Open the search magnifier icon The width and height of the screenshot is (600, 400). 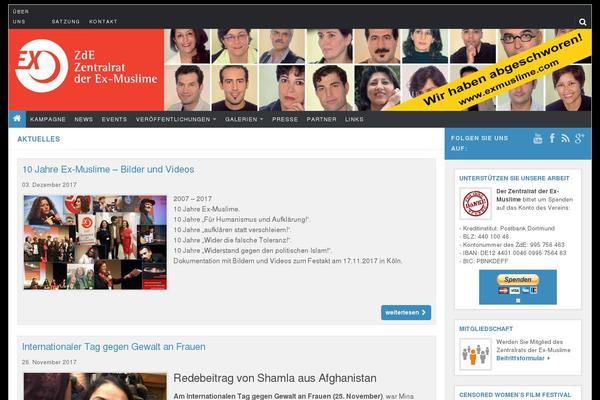click(x=582, y=22)
